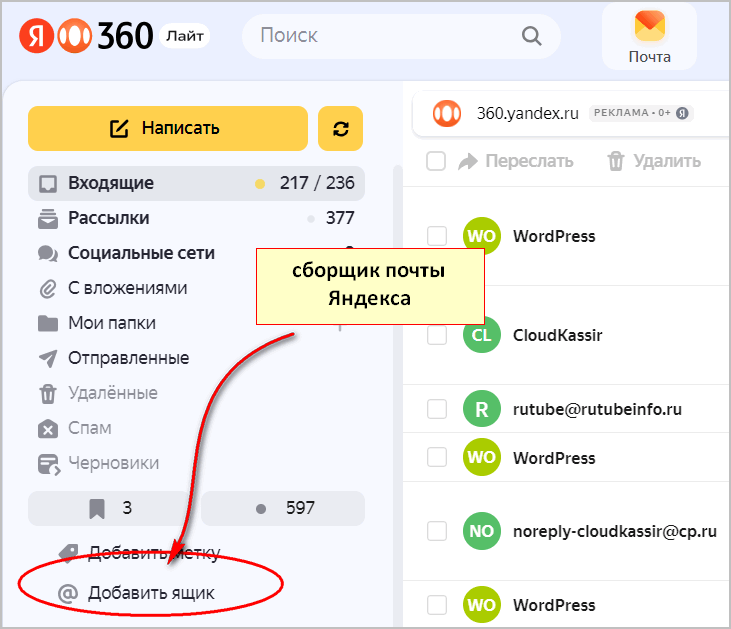Image resolution: width=731 pixels, height=629 pixels.
Task: Open the first WordPress message
Action: click(566, 236)
